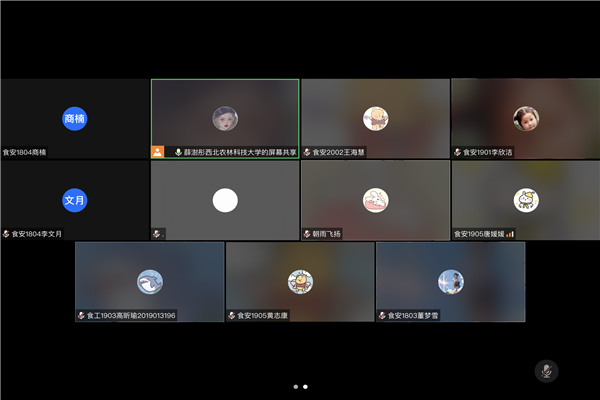Click the mic icon beside 食安1804李文月
The image size is (600, 400).
click(x=7, y=234)
